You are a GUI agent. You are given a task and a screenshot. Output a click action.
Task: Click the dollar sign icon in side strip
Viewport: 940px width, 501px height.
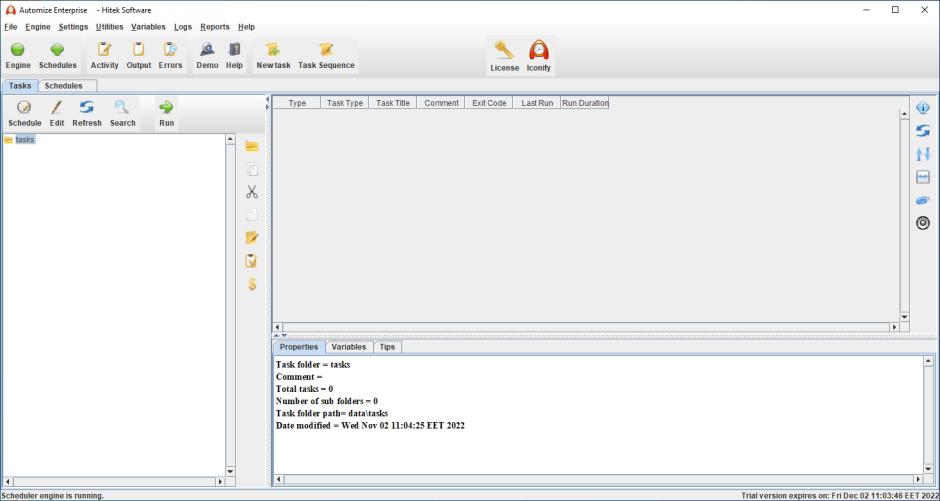coord(253,284)
